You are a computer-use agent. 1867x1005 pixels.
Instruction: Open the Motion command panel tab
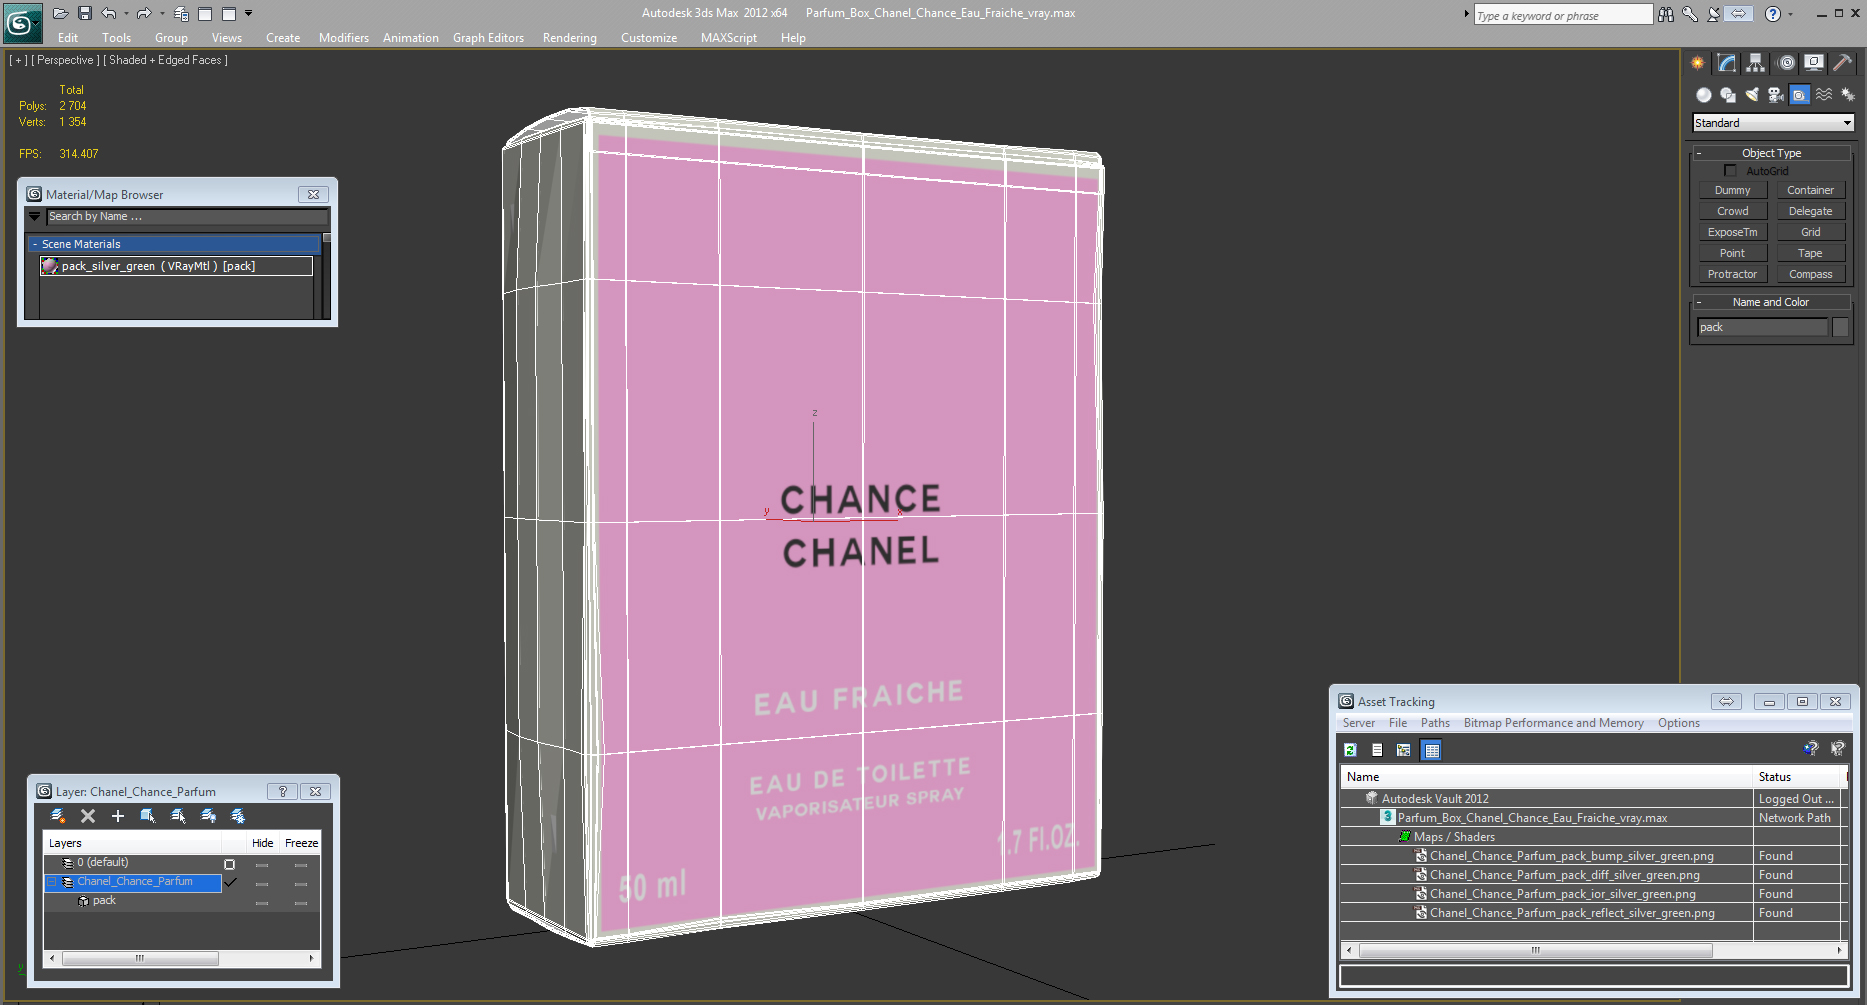click(x=1786, y=63)
